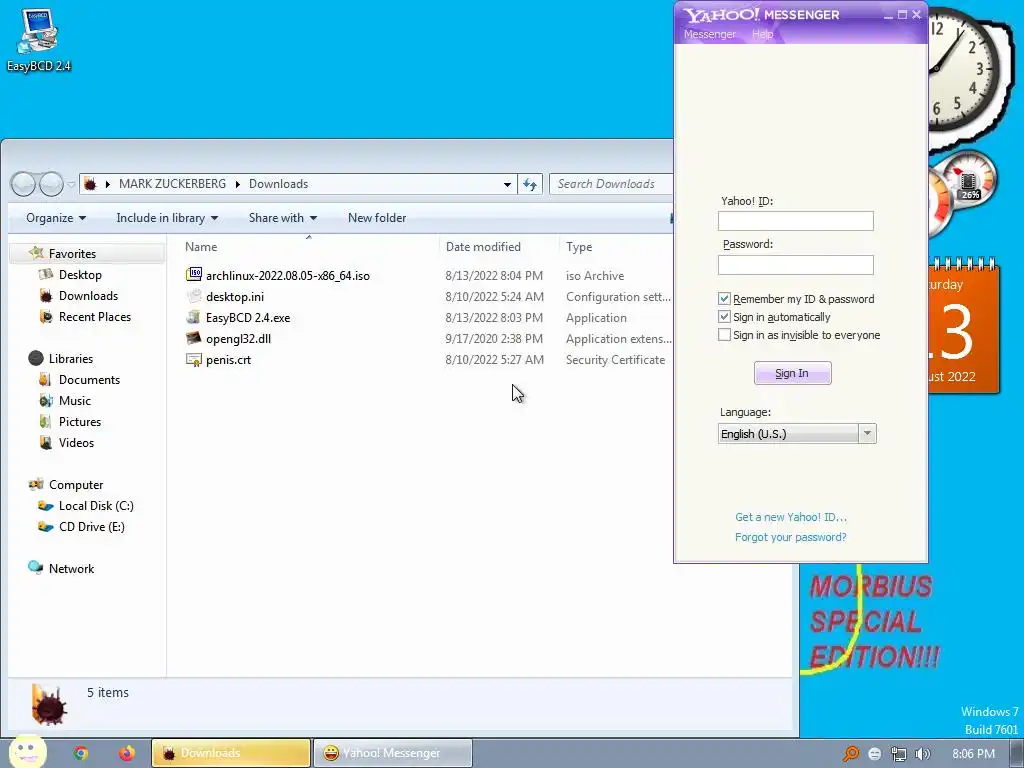Click the Libraries icon in the navigation pane
The height and width of the screenshot is (768, 1024).
(36, 358)
